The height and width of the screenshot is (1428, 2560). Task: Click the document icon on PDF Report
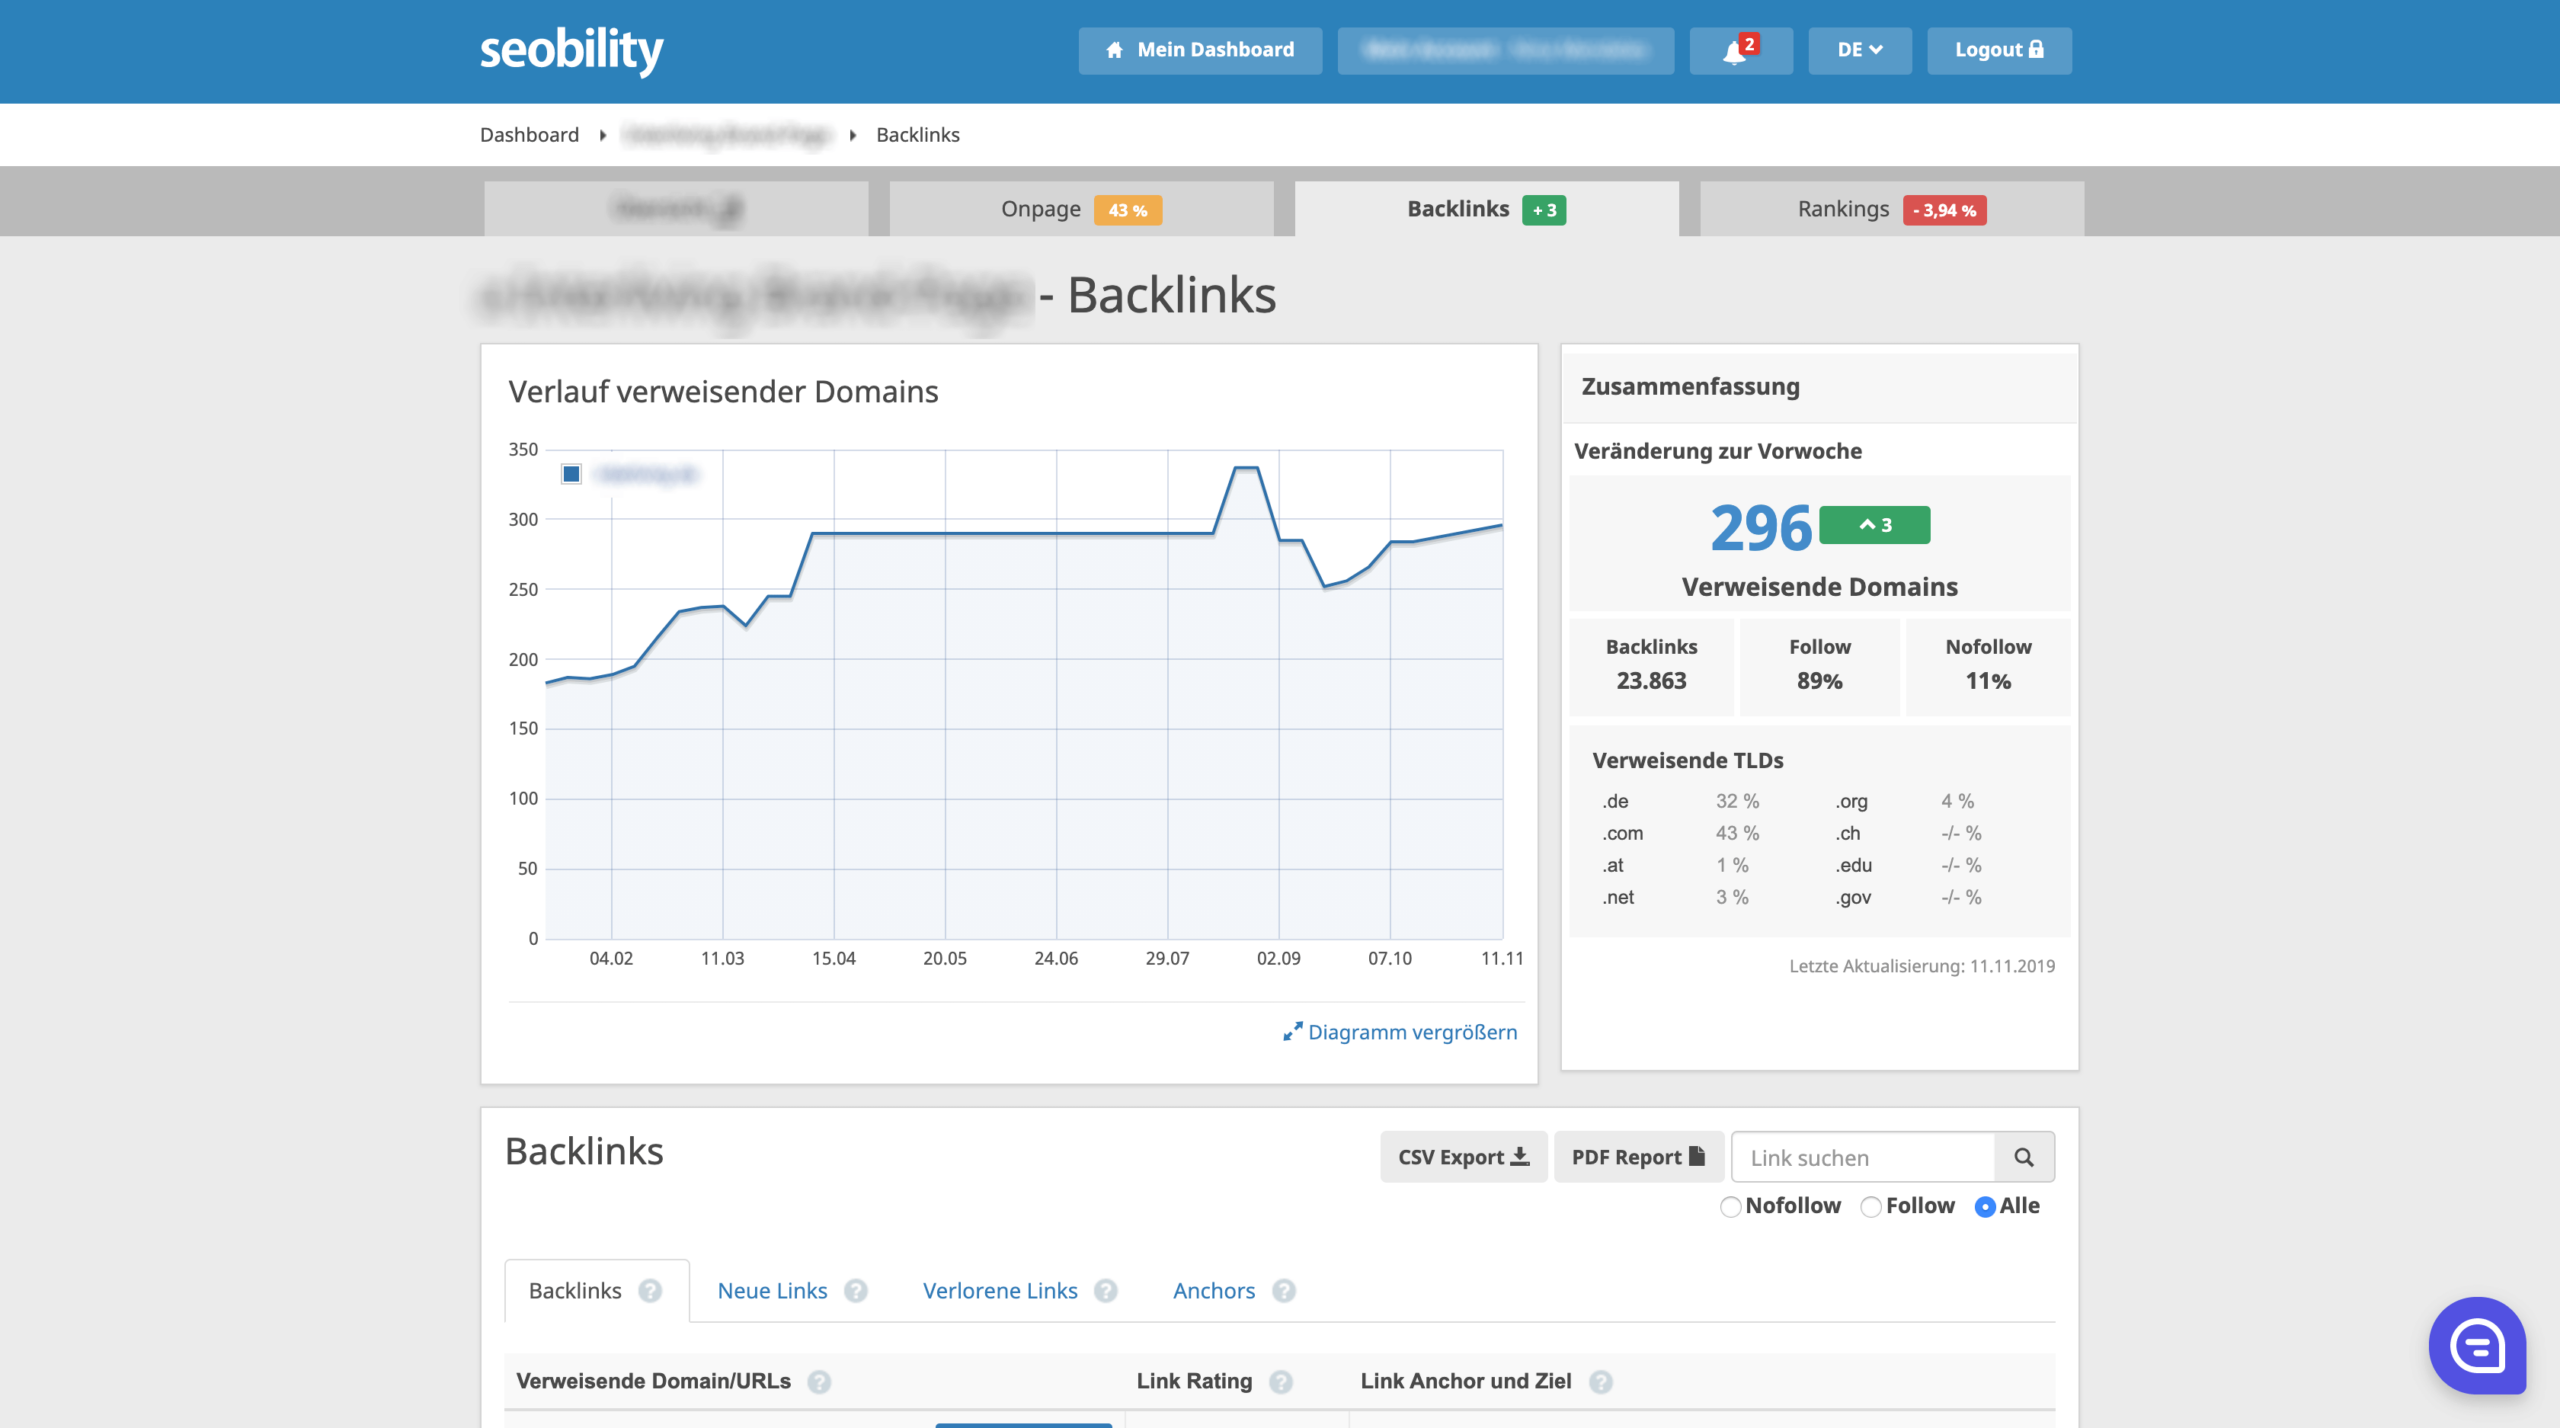point(1697,1156)
